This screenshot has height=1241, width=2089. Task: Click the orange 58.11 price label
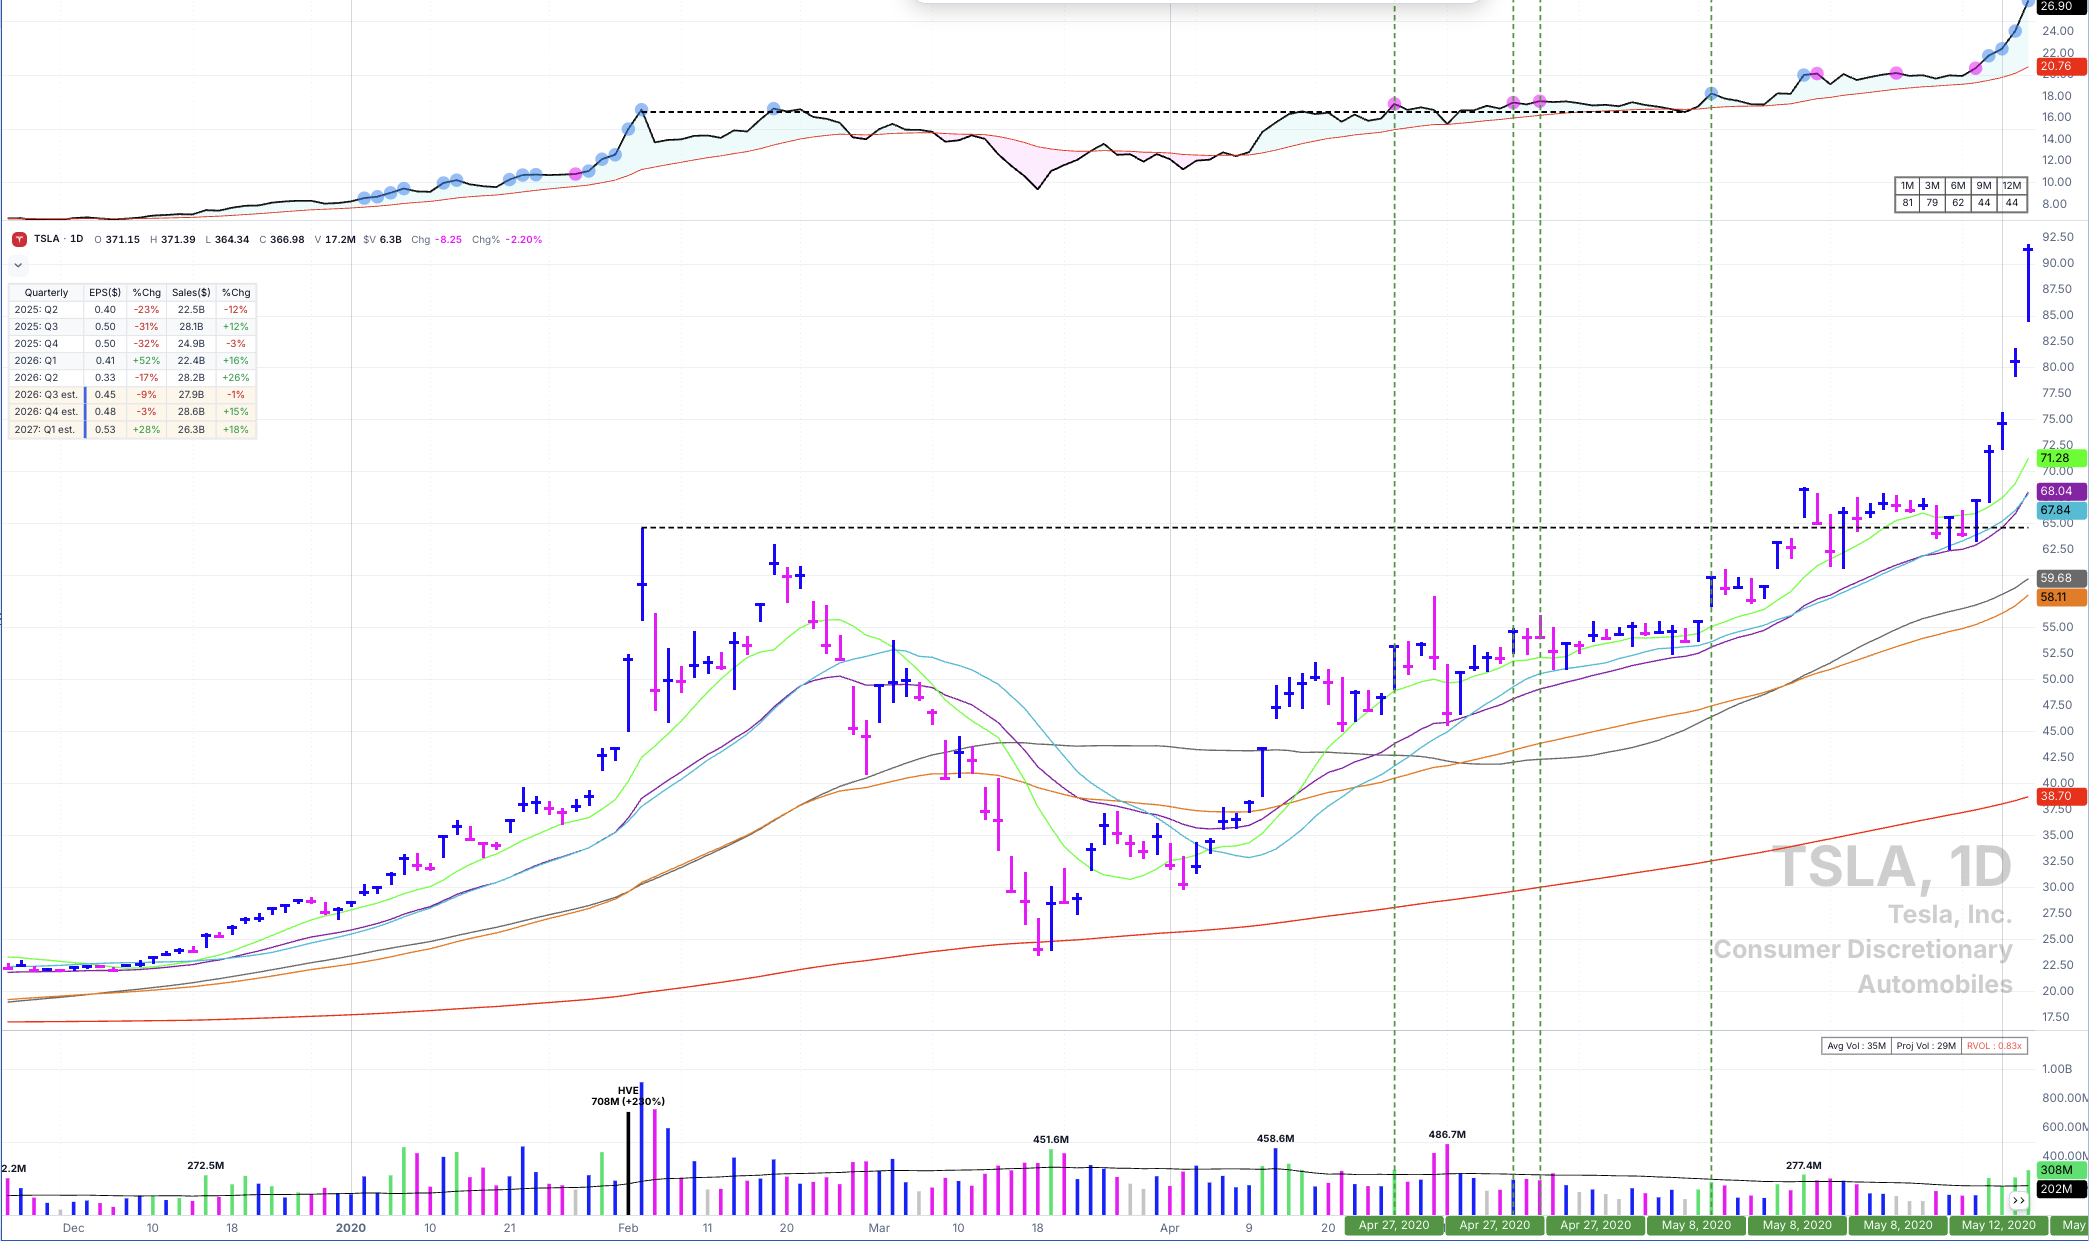tap(2061, 597)
